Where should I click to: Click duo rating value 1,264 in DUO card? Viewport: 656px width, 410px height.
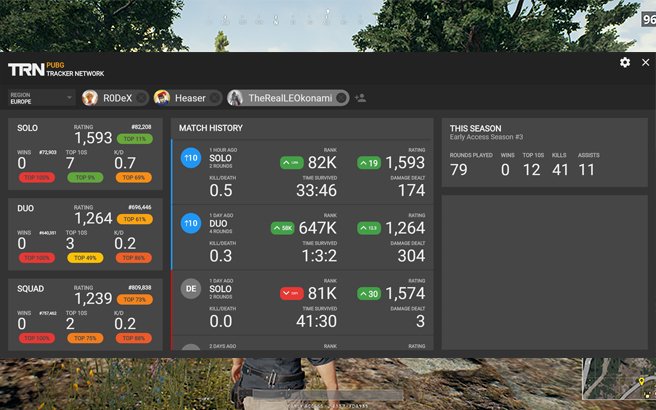(93, 218)
